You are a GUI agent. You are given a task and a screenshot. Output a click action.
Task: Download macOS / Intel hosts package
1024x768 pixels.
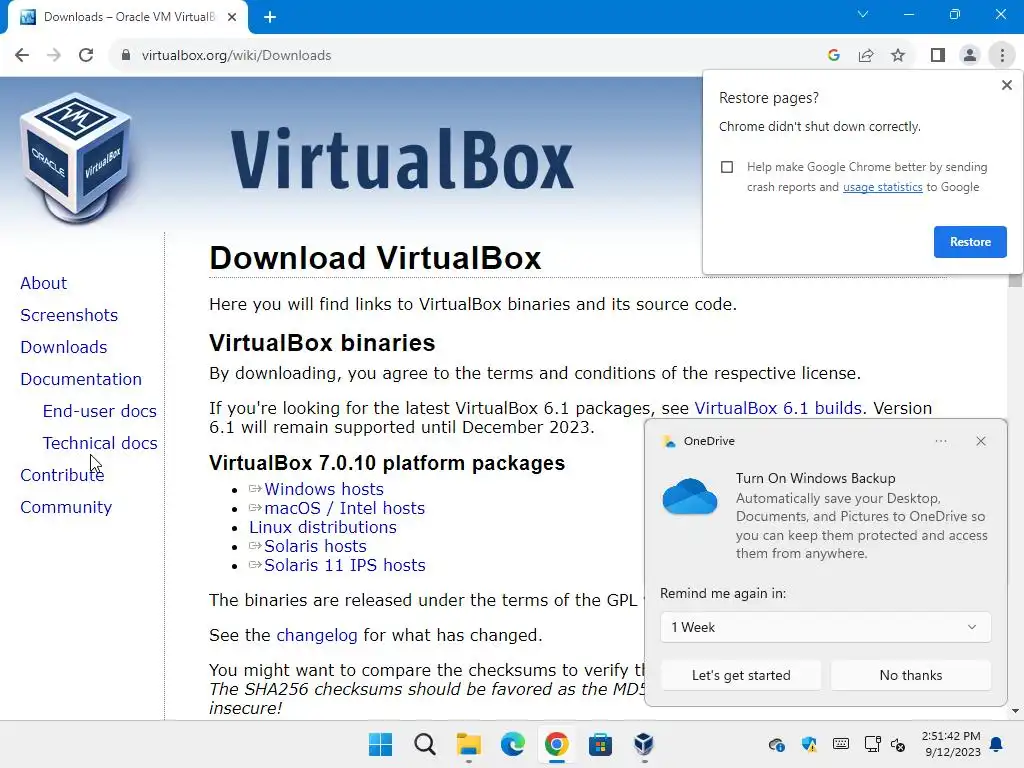pyautogui.click(x=344, y=508)
